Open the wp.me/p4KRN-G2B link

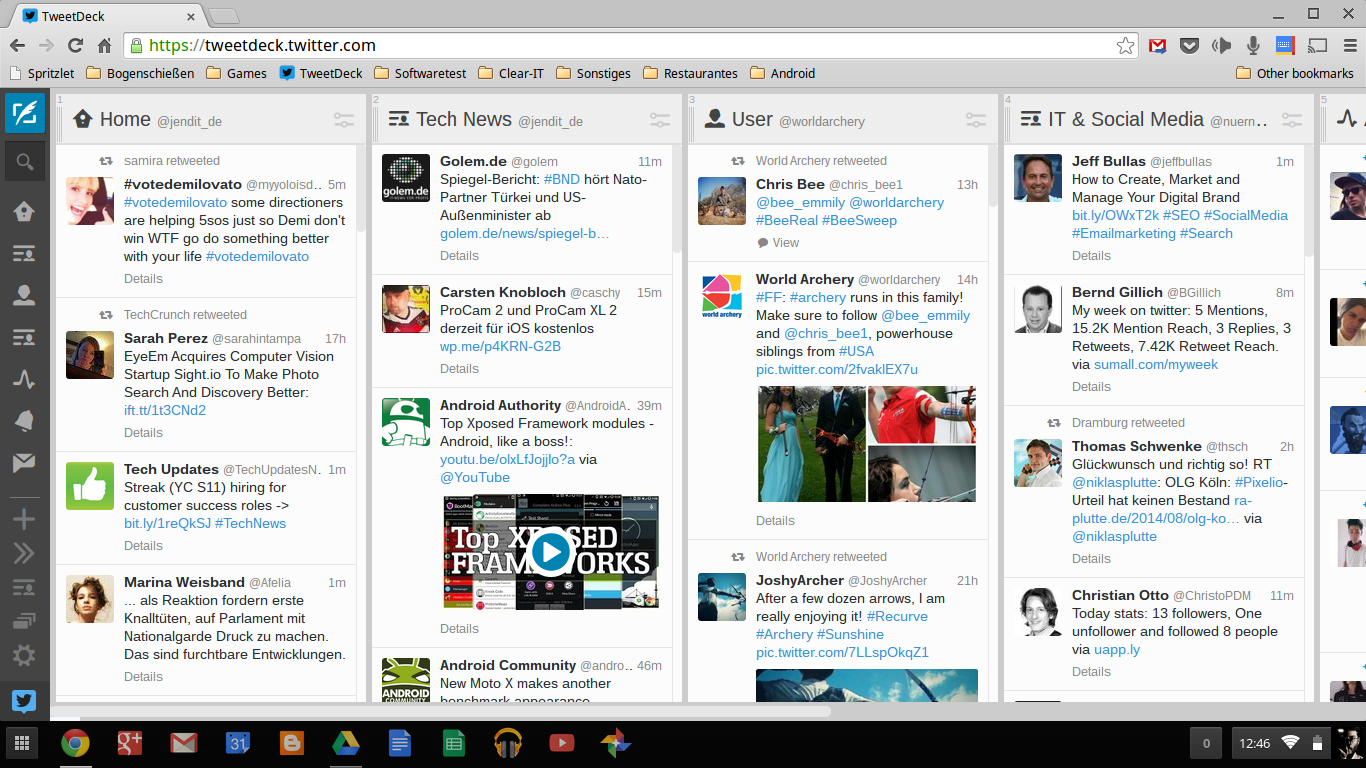500,347
